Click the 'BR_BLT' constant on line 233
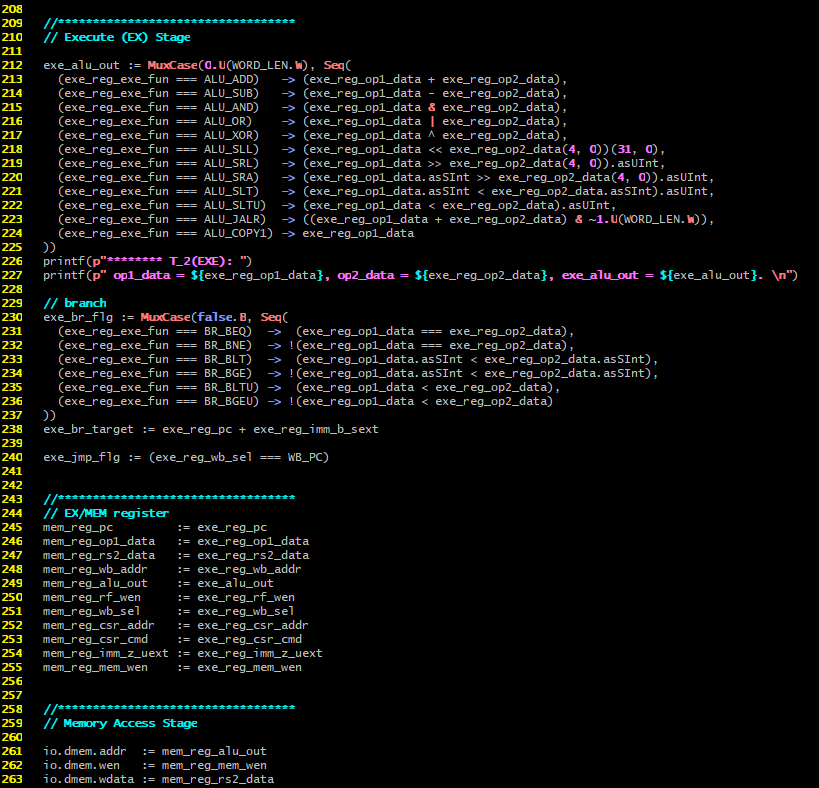 tap(225, 359)
